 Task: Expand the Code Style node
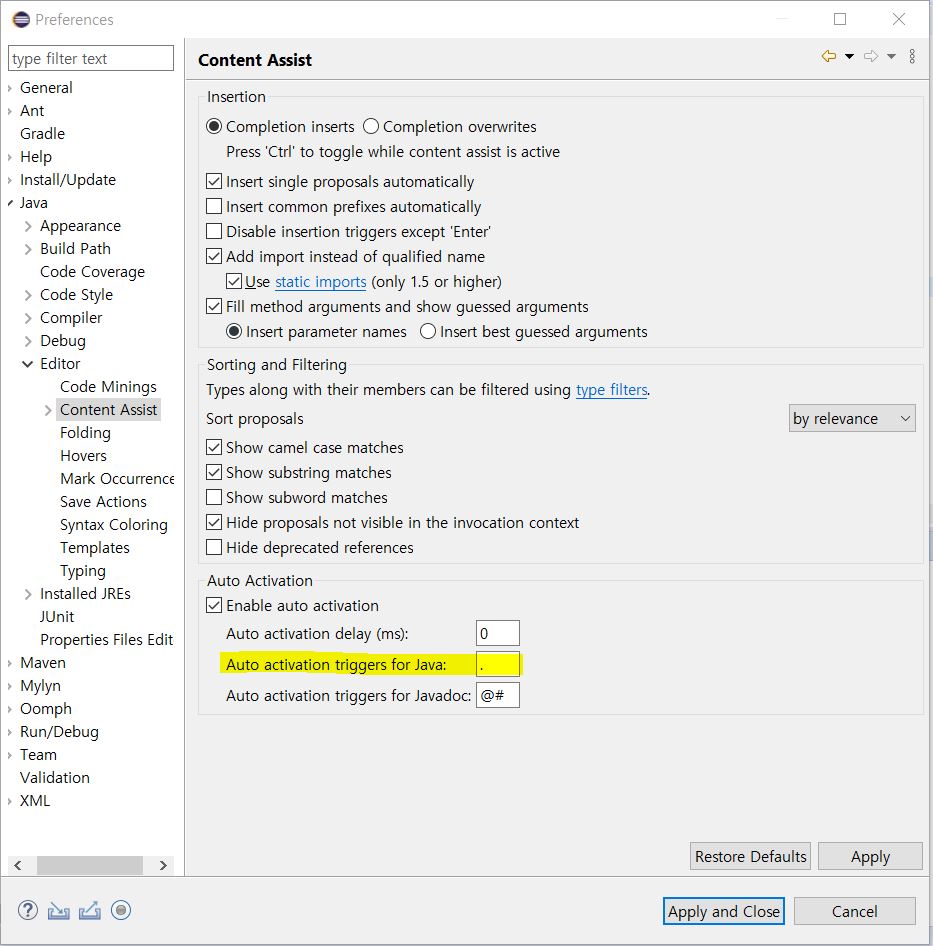28,295
